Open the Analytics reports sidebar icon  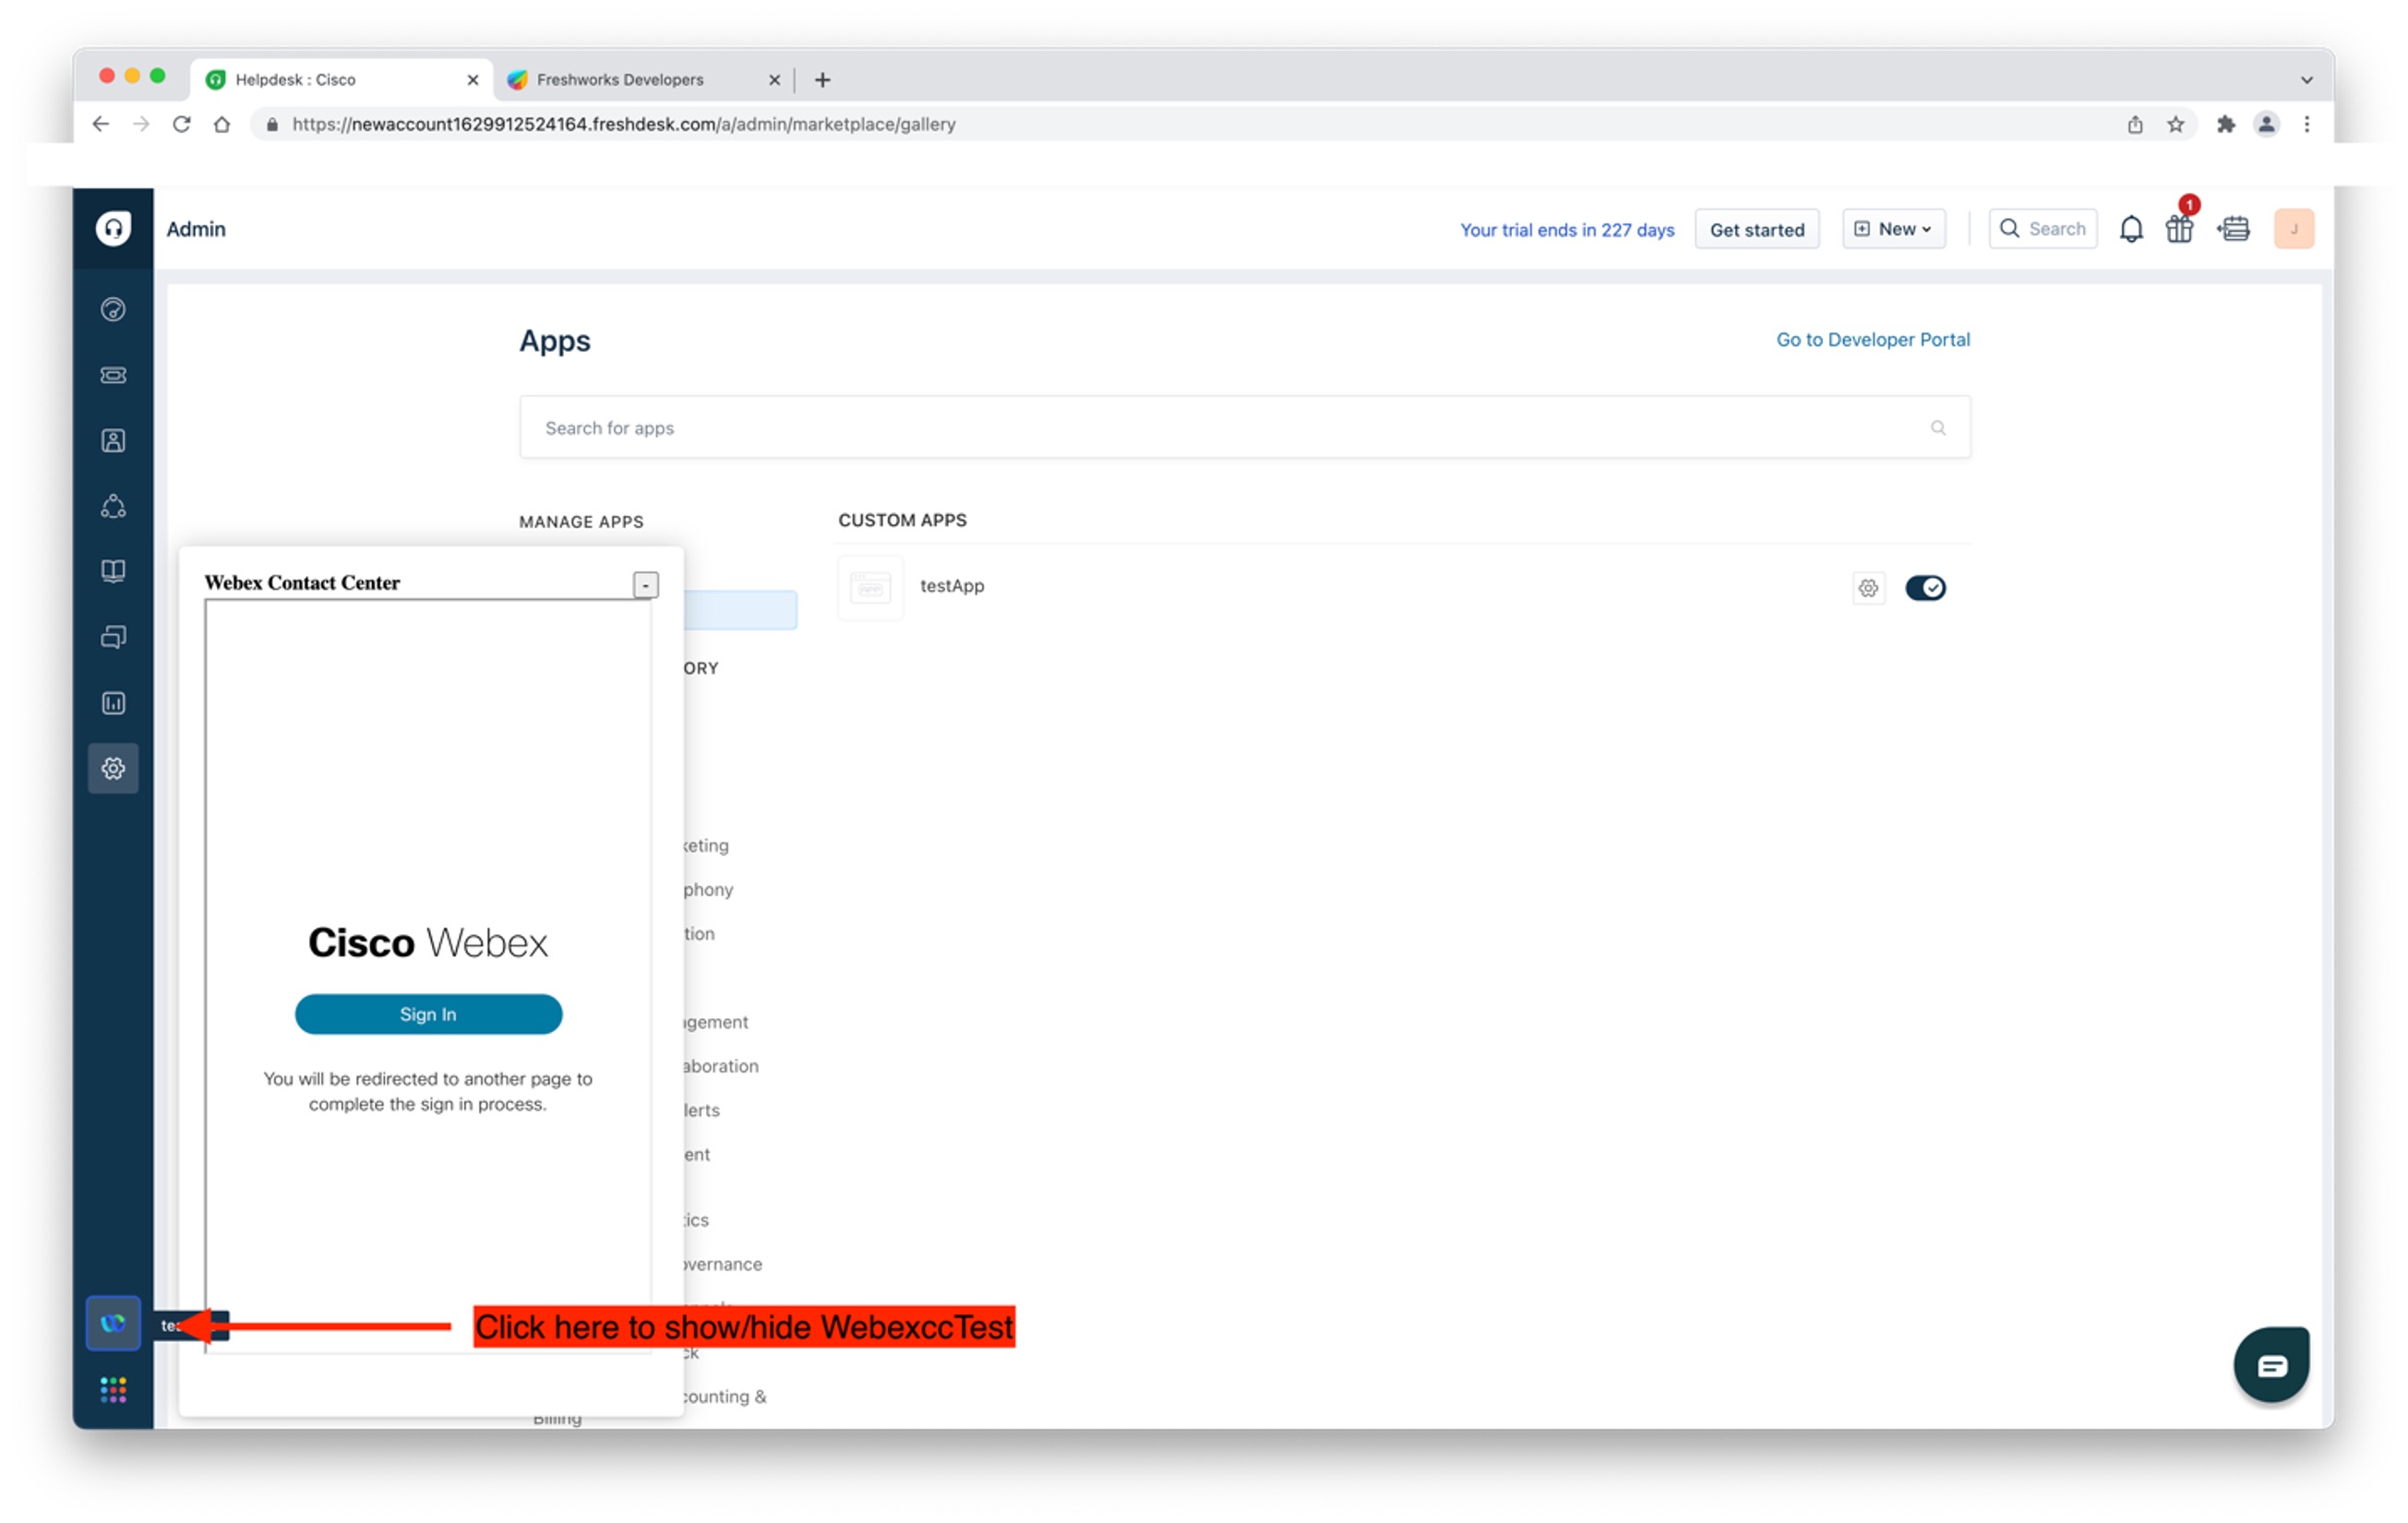(113, 703)
